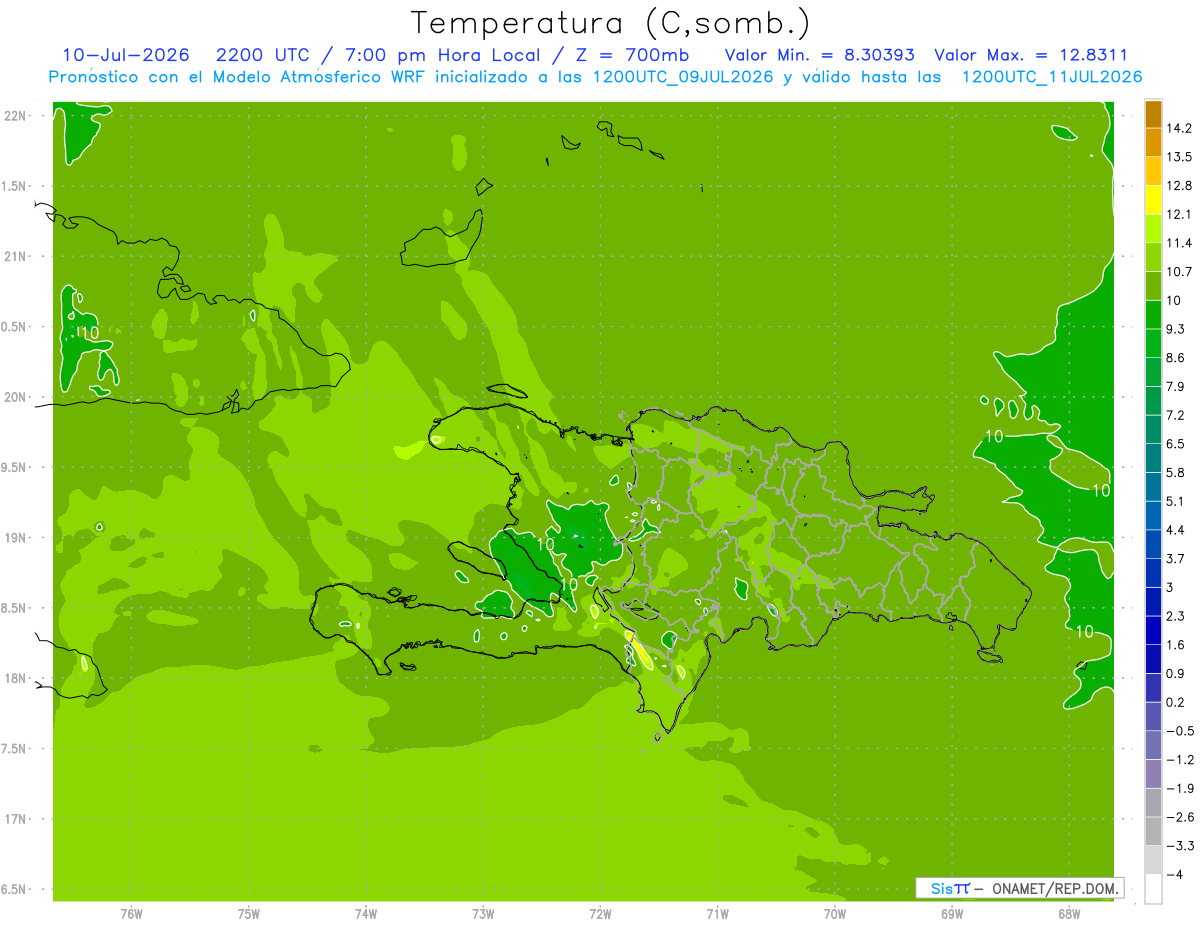Click the bright yellow hotspot in southwest Dominican Republic

click(x=639, y=651)
